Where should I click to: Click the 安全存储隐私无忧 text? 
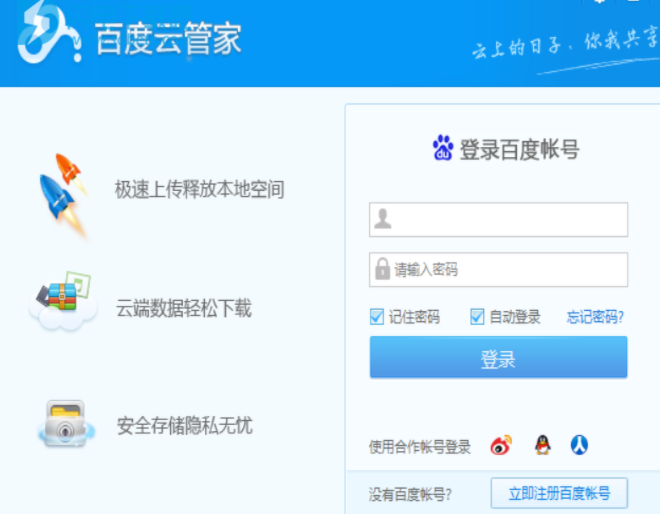(184, 425)
